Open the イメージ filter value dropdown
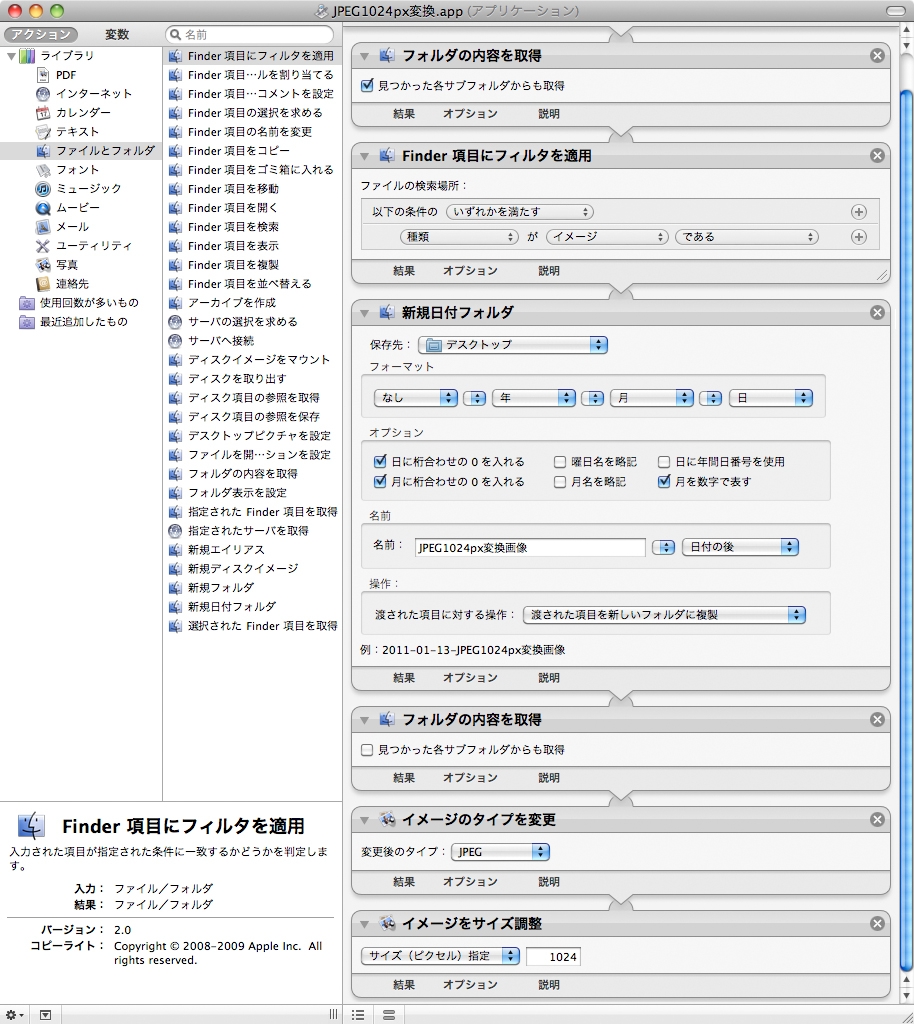This screenshot has height=1024, width=914. pos(607,237)
